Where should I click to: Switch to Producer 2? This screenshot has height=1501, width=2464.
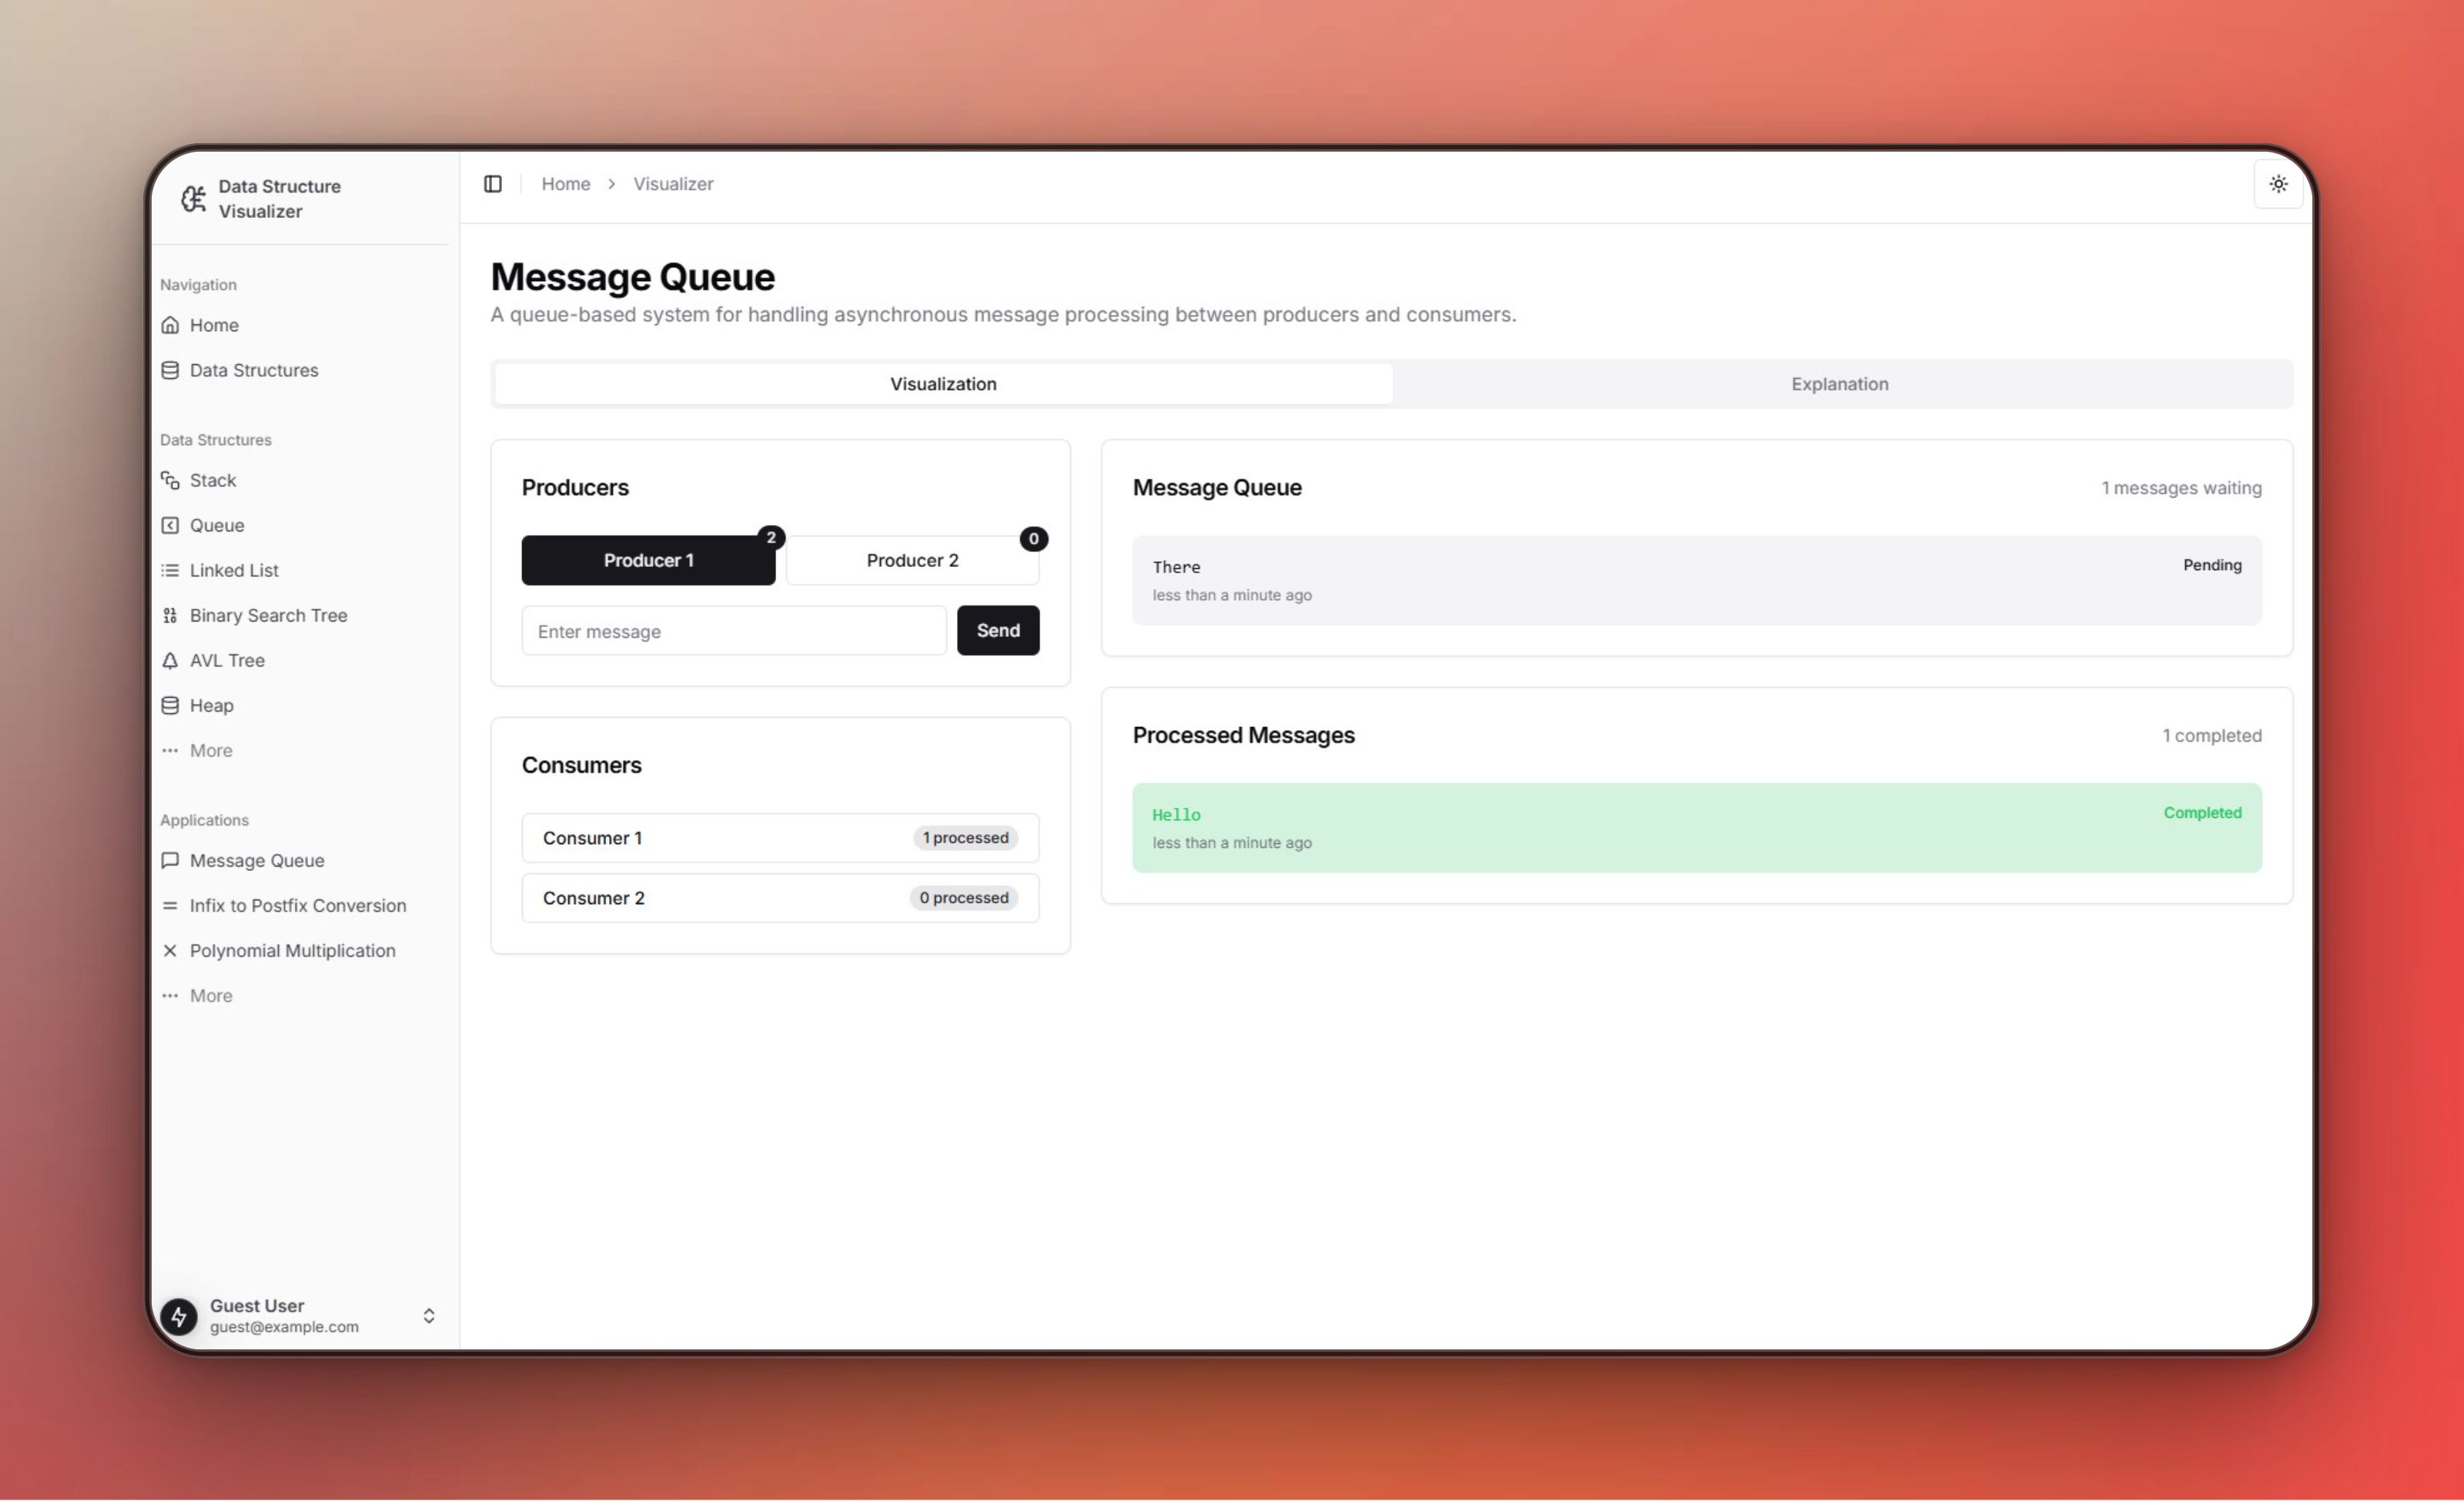[x=911, y=560]
